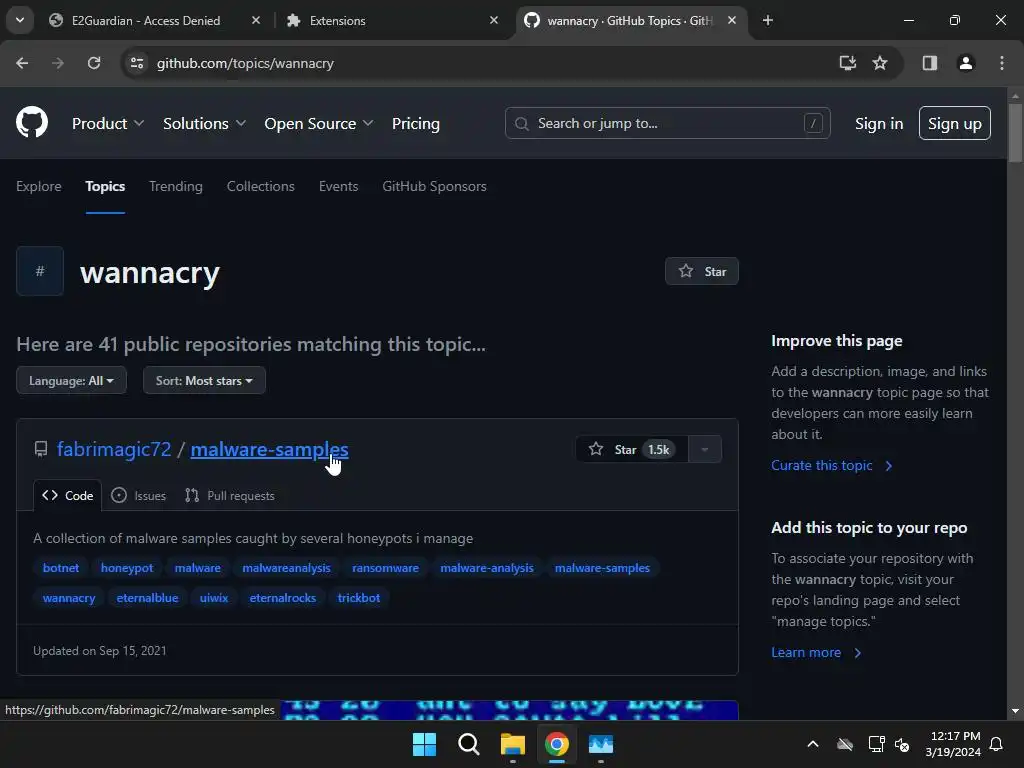Screen dimensions: 1024x768
Task: Click the uiwix topic tag
Action: click(x=214, y=598)
